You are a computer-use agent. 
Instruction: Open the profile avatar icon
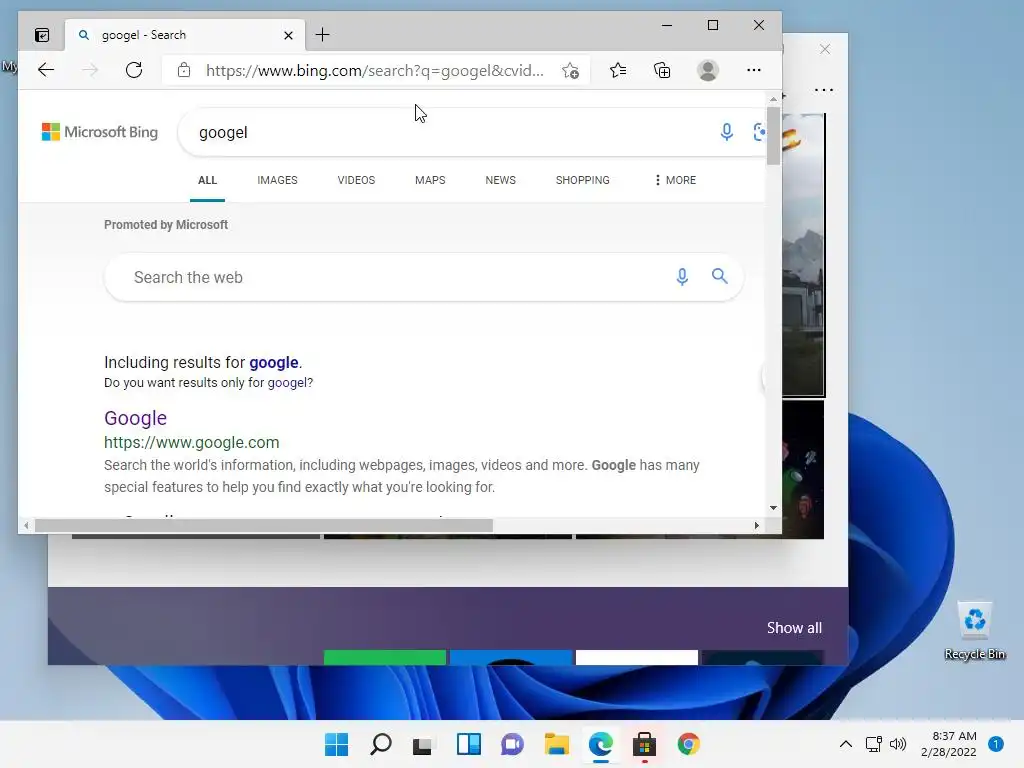tap(708, 70)
